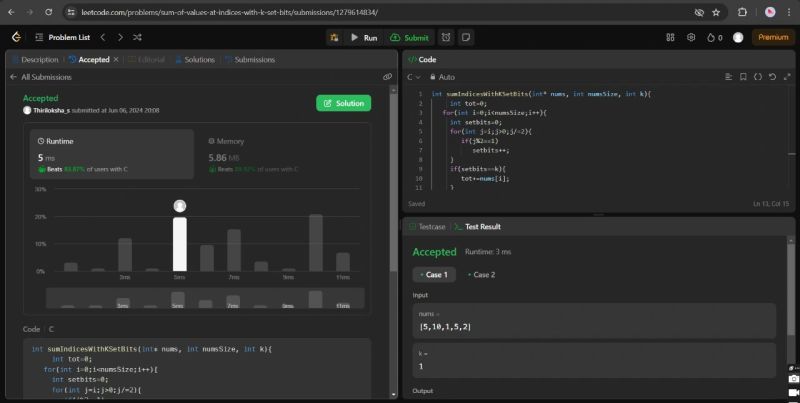Viewport: 800px width, 403px height.
Task: Click the Chrome profile avatar
Action: pyautogui.click(x=770, y=12)
